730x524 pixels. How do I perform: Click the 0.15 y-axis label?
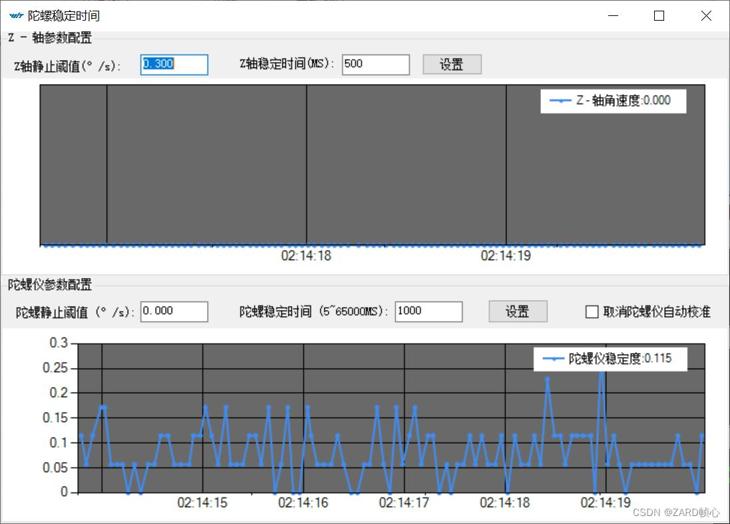point(55,418)
